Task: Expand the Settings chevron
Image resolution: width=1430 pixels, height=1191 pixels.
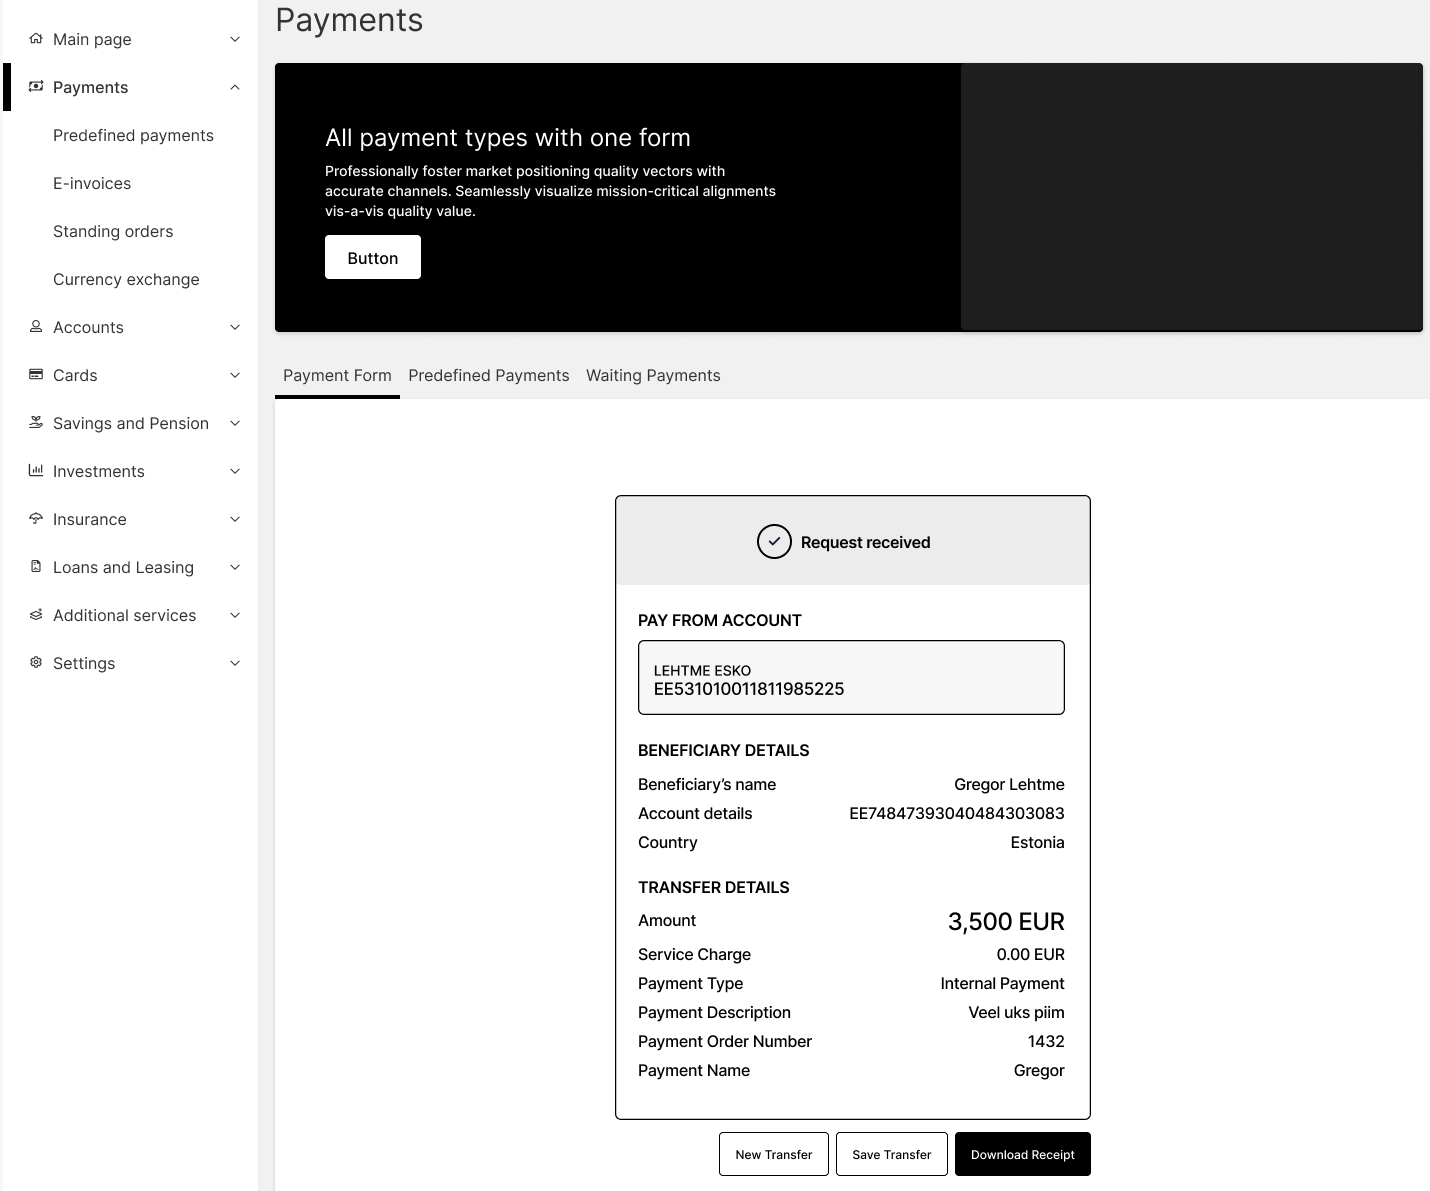Action: tap(235, 663)
